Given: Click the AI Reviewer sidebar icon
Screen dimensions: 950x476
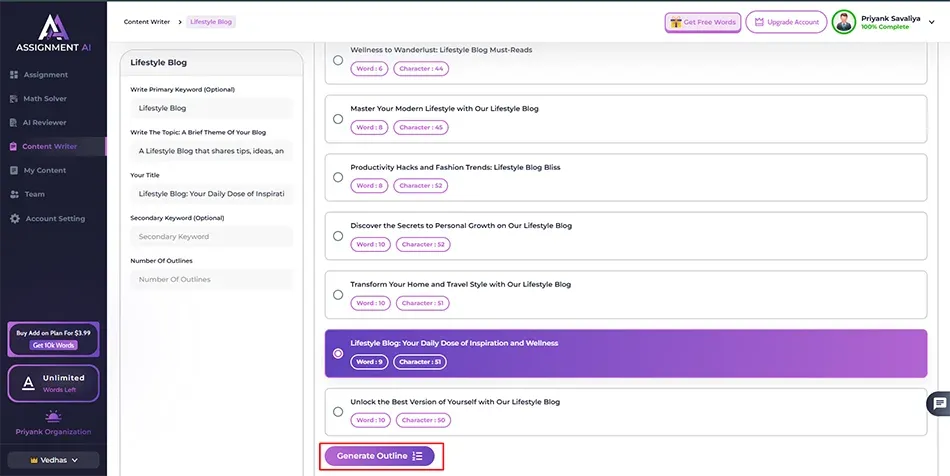Looking at the screenshot, I should click(x=14, y=123).
